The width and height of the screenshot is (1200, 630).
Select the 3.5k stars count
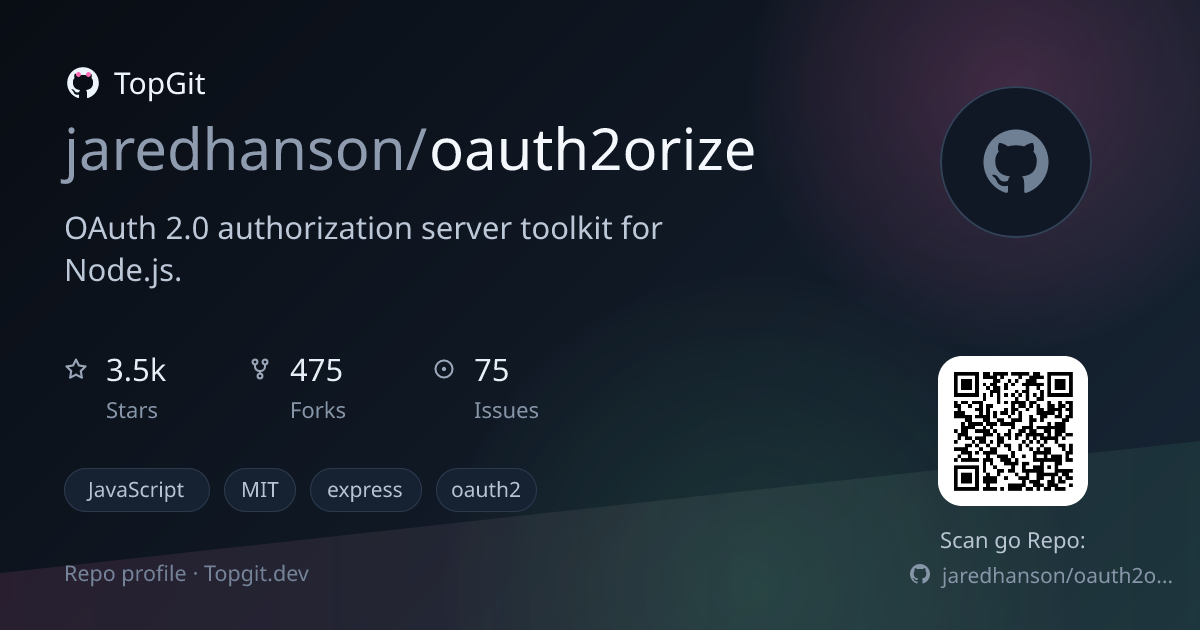(136, 371)
